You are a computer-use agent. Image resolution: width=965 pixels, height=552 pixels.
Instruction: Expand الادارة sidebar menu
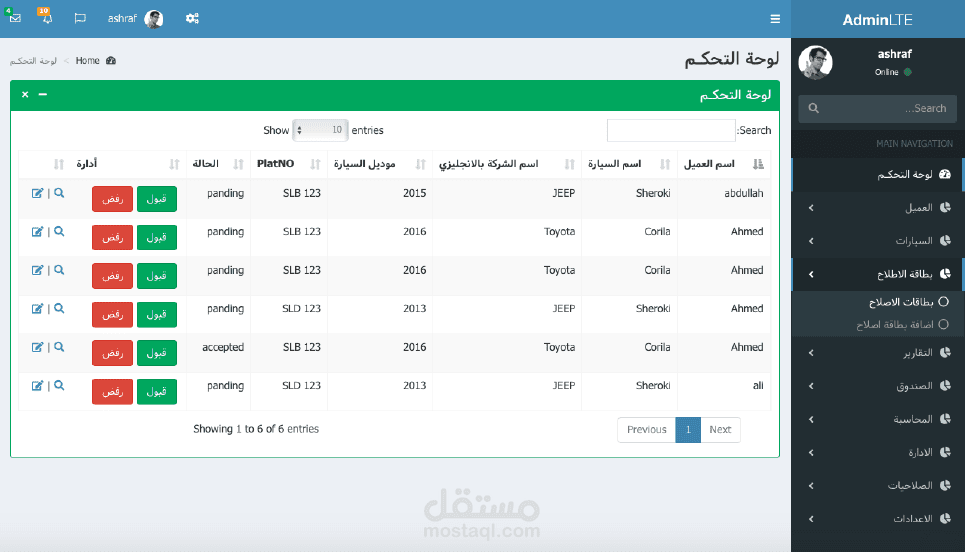878,452
